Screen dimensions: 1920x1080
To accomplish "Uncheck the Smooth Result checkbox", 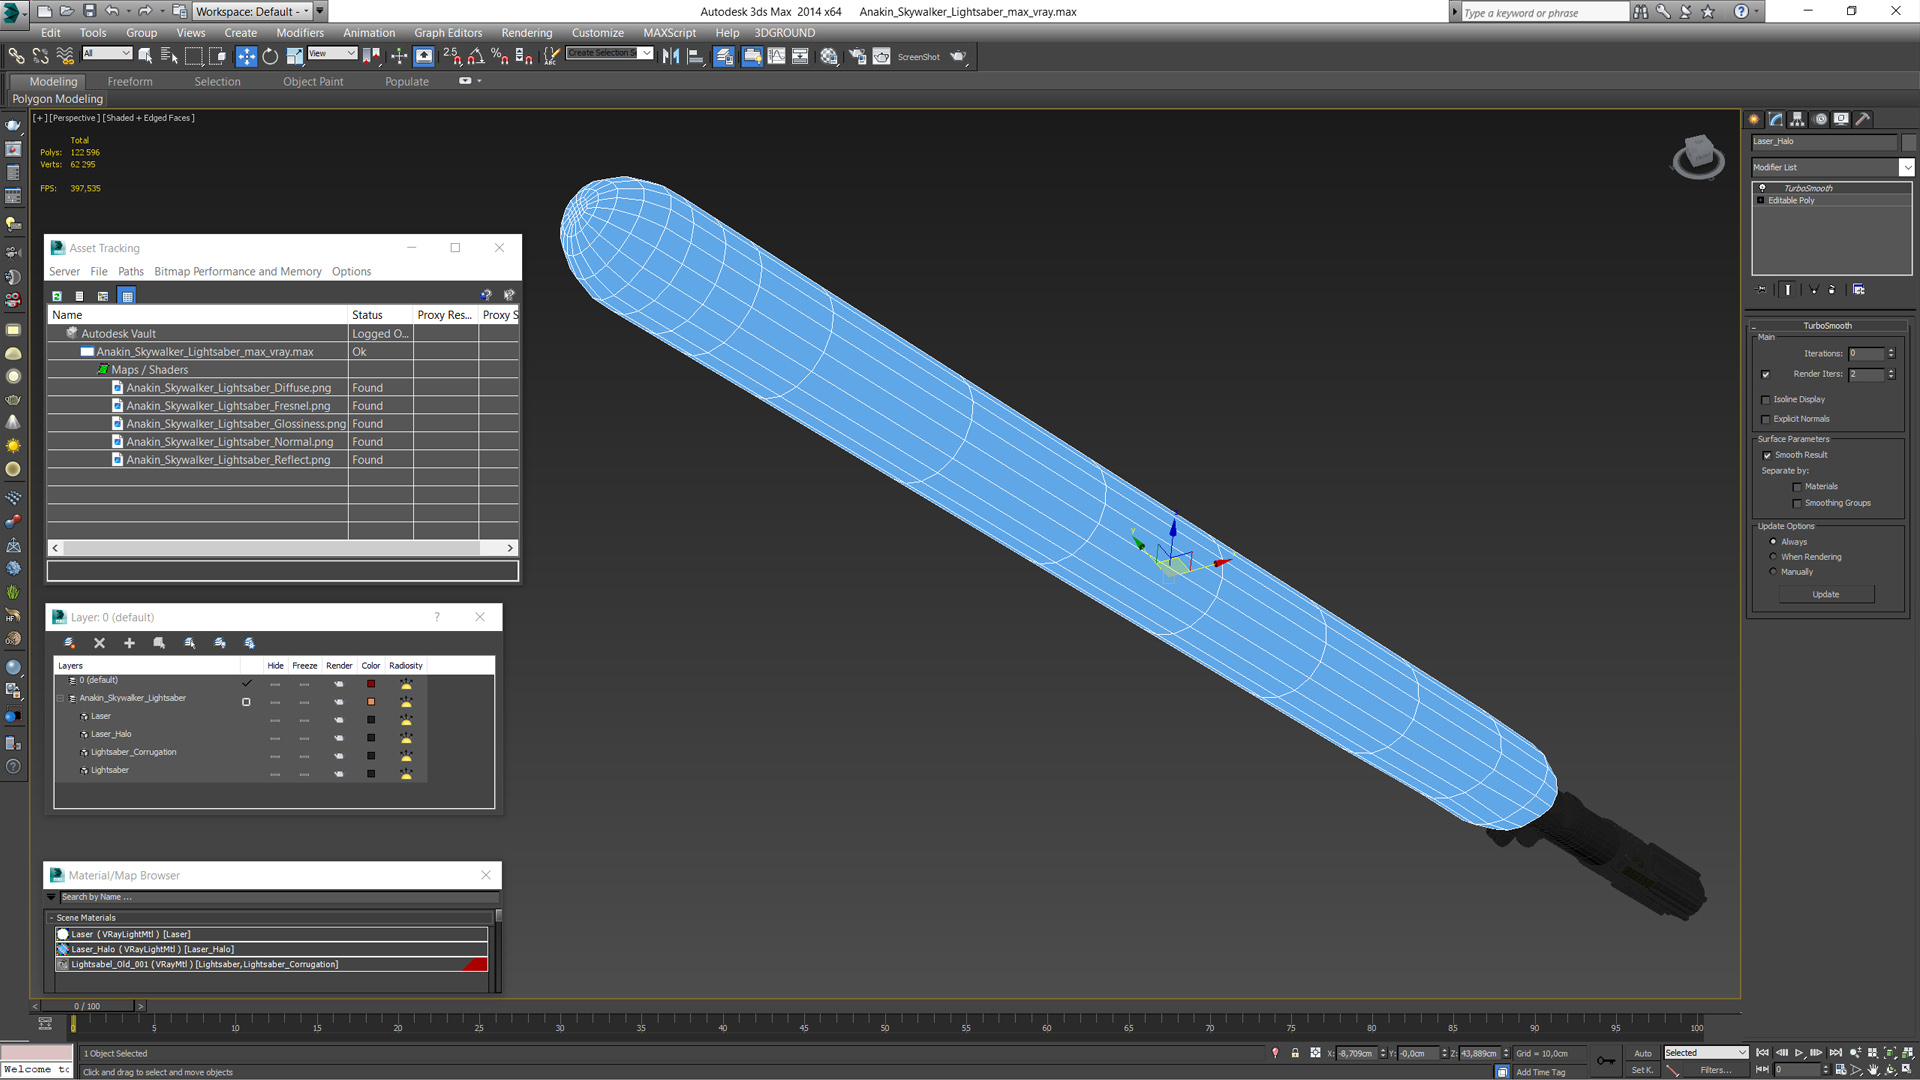I will pos(1767,455).
